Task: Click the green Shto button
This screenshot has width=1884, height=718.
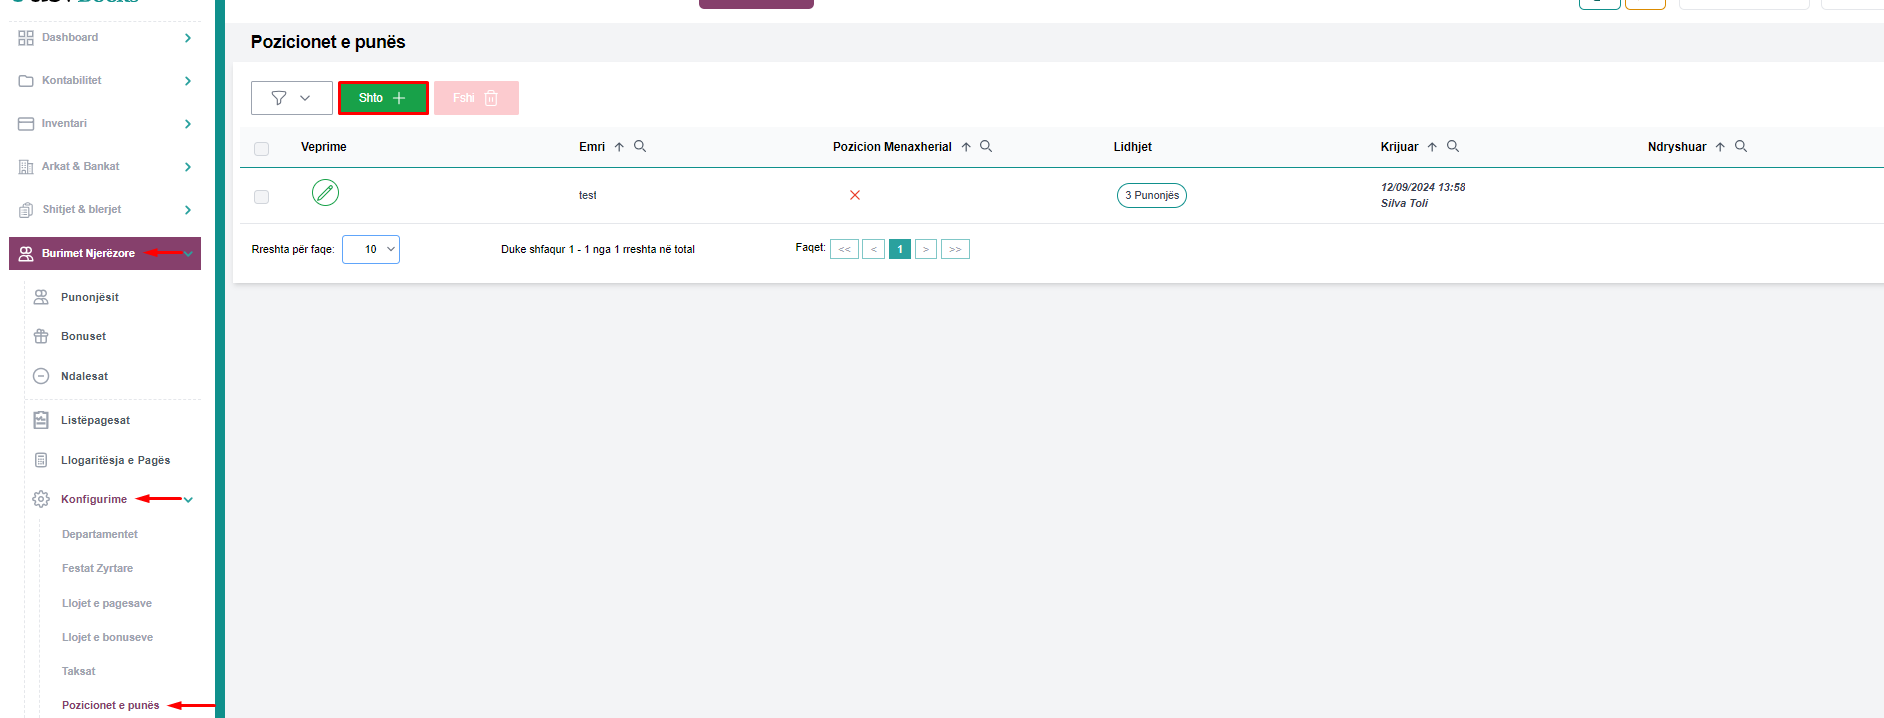Action: click(383, 98)
